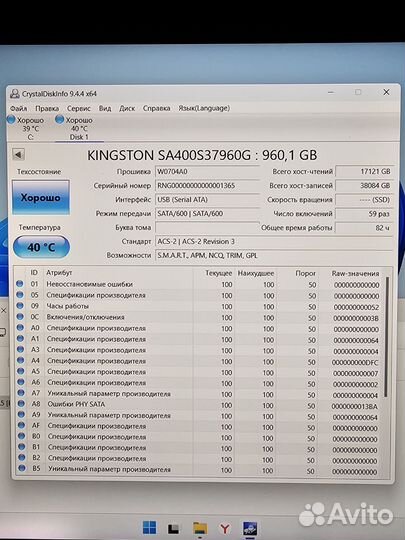Click the status dot for attribute AF
This screenshot has width=405, height=540.
21,425
